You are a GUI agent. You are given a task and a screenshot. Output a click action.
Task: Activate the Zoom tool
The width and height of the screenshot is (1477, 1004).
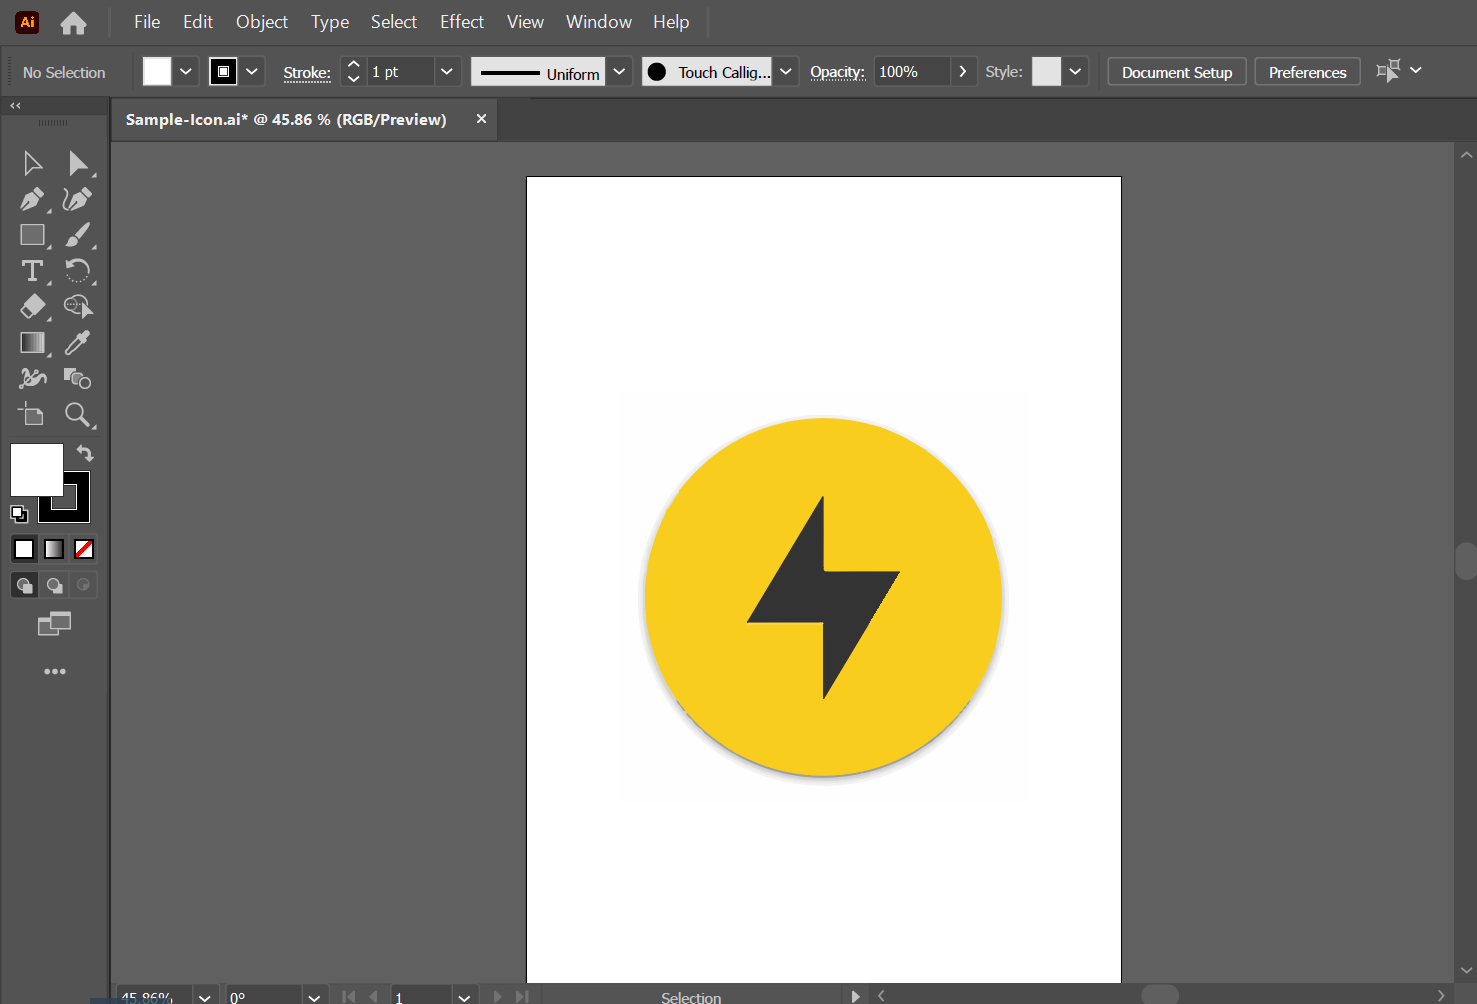pyautogui.click(x=77, y=414)
